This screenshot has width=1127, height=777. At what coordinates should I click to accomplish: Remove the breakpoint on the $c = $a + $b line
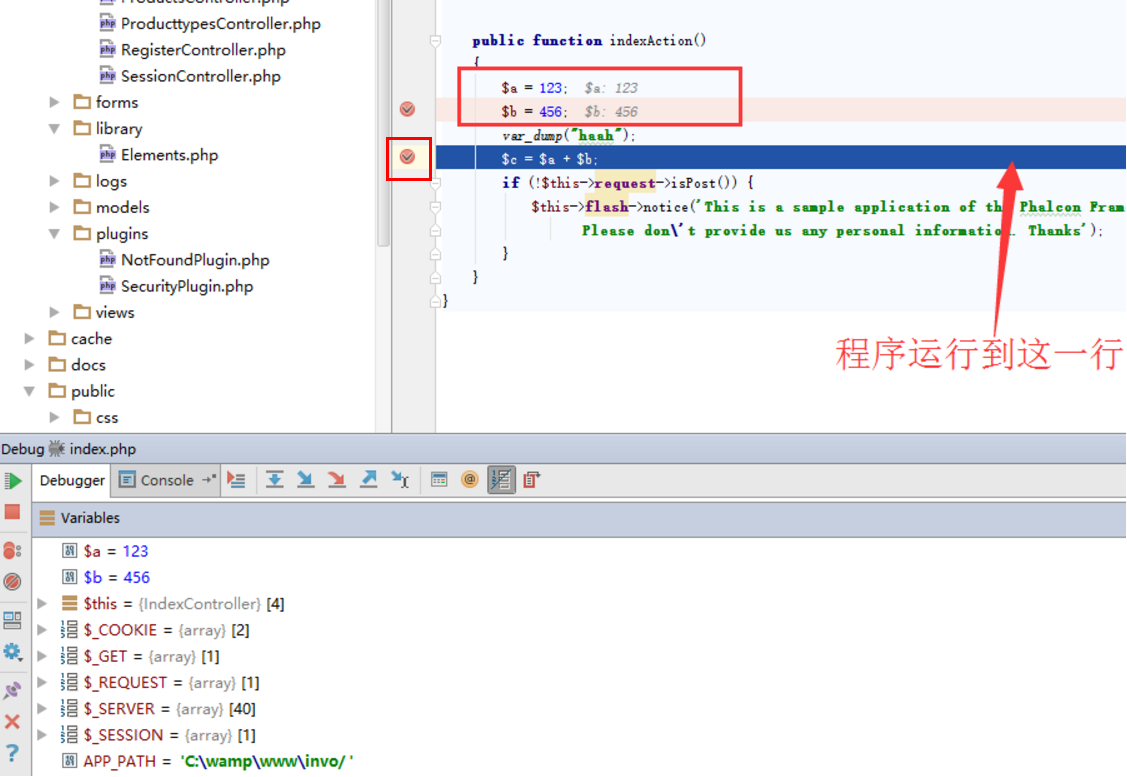407,157
